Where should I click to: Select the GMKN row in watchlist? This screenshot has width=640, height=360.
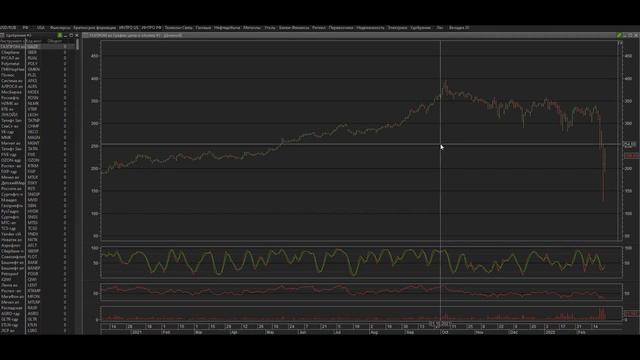click(38, 69)
